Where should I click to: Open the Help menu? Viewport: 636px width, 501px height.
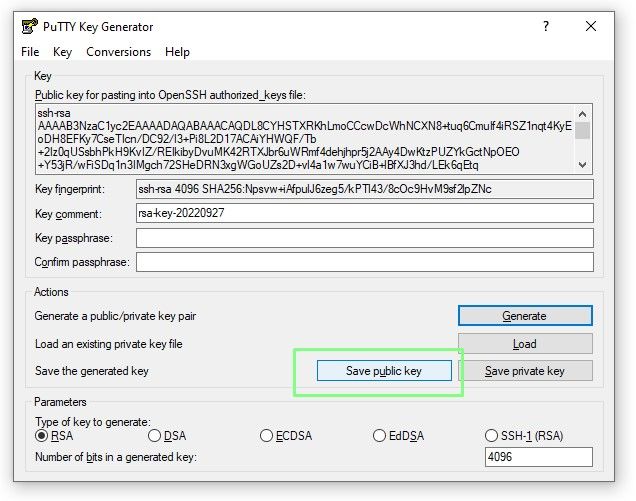177,52
